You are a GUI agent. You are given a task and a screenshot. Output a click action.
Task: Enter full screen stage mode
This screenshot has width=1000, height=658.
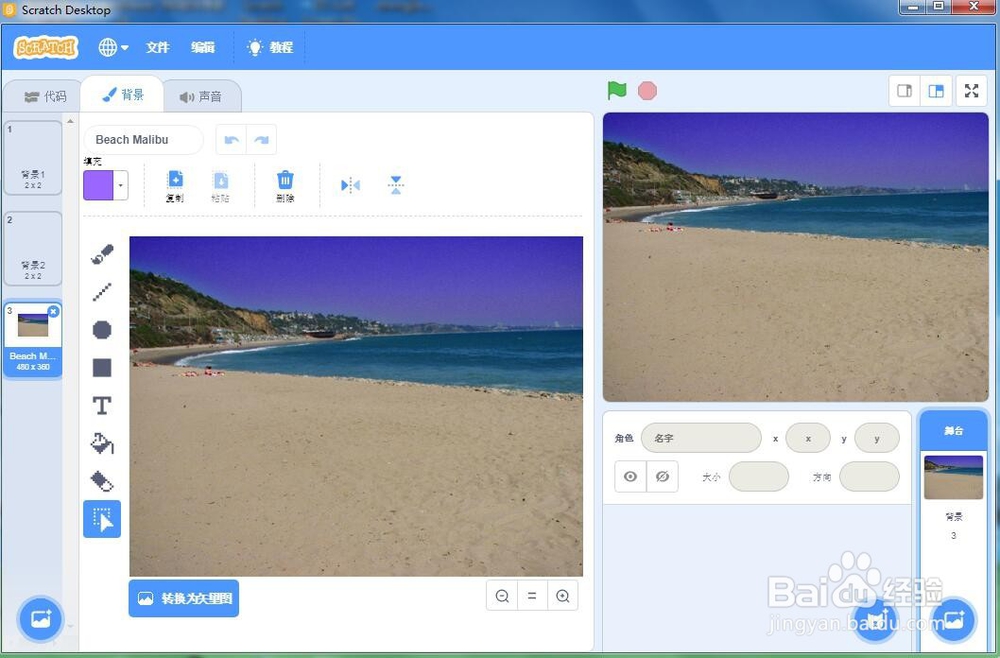971,91
